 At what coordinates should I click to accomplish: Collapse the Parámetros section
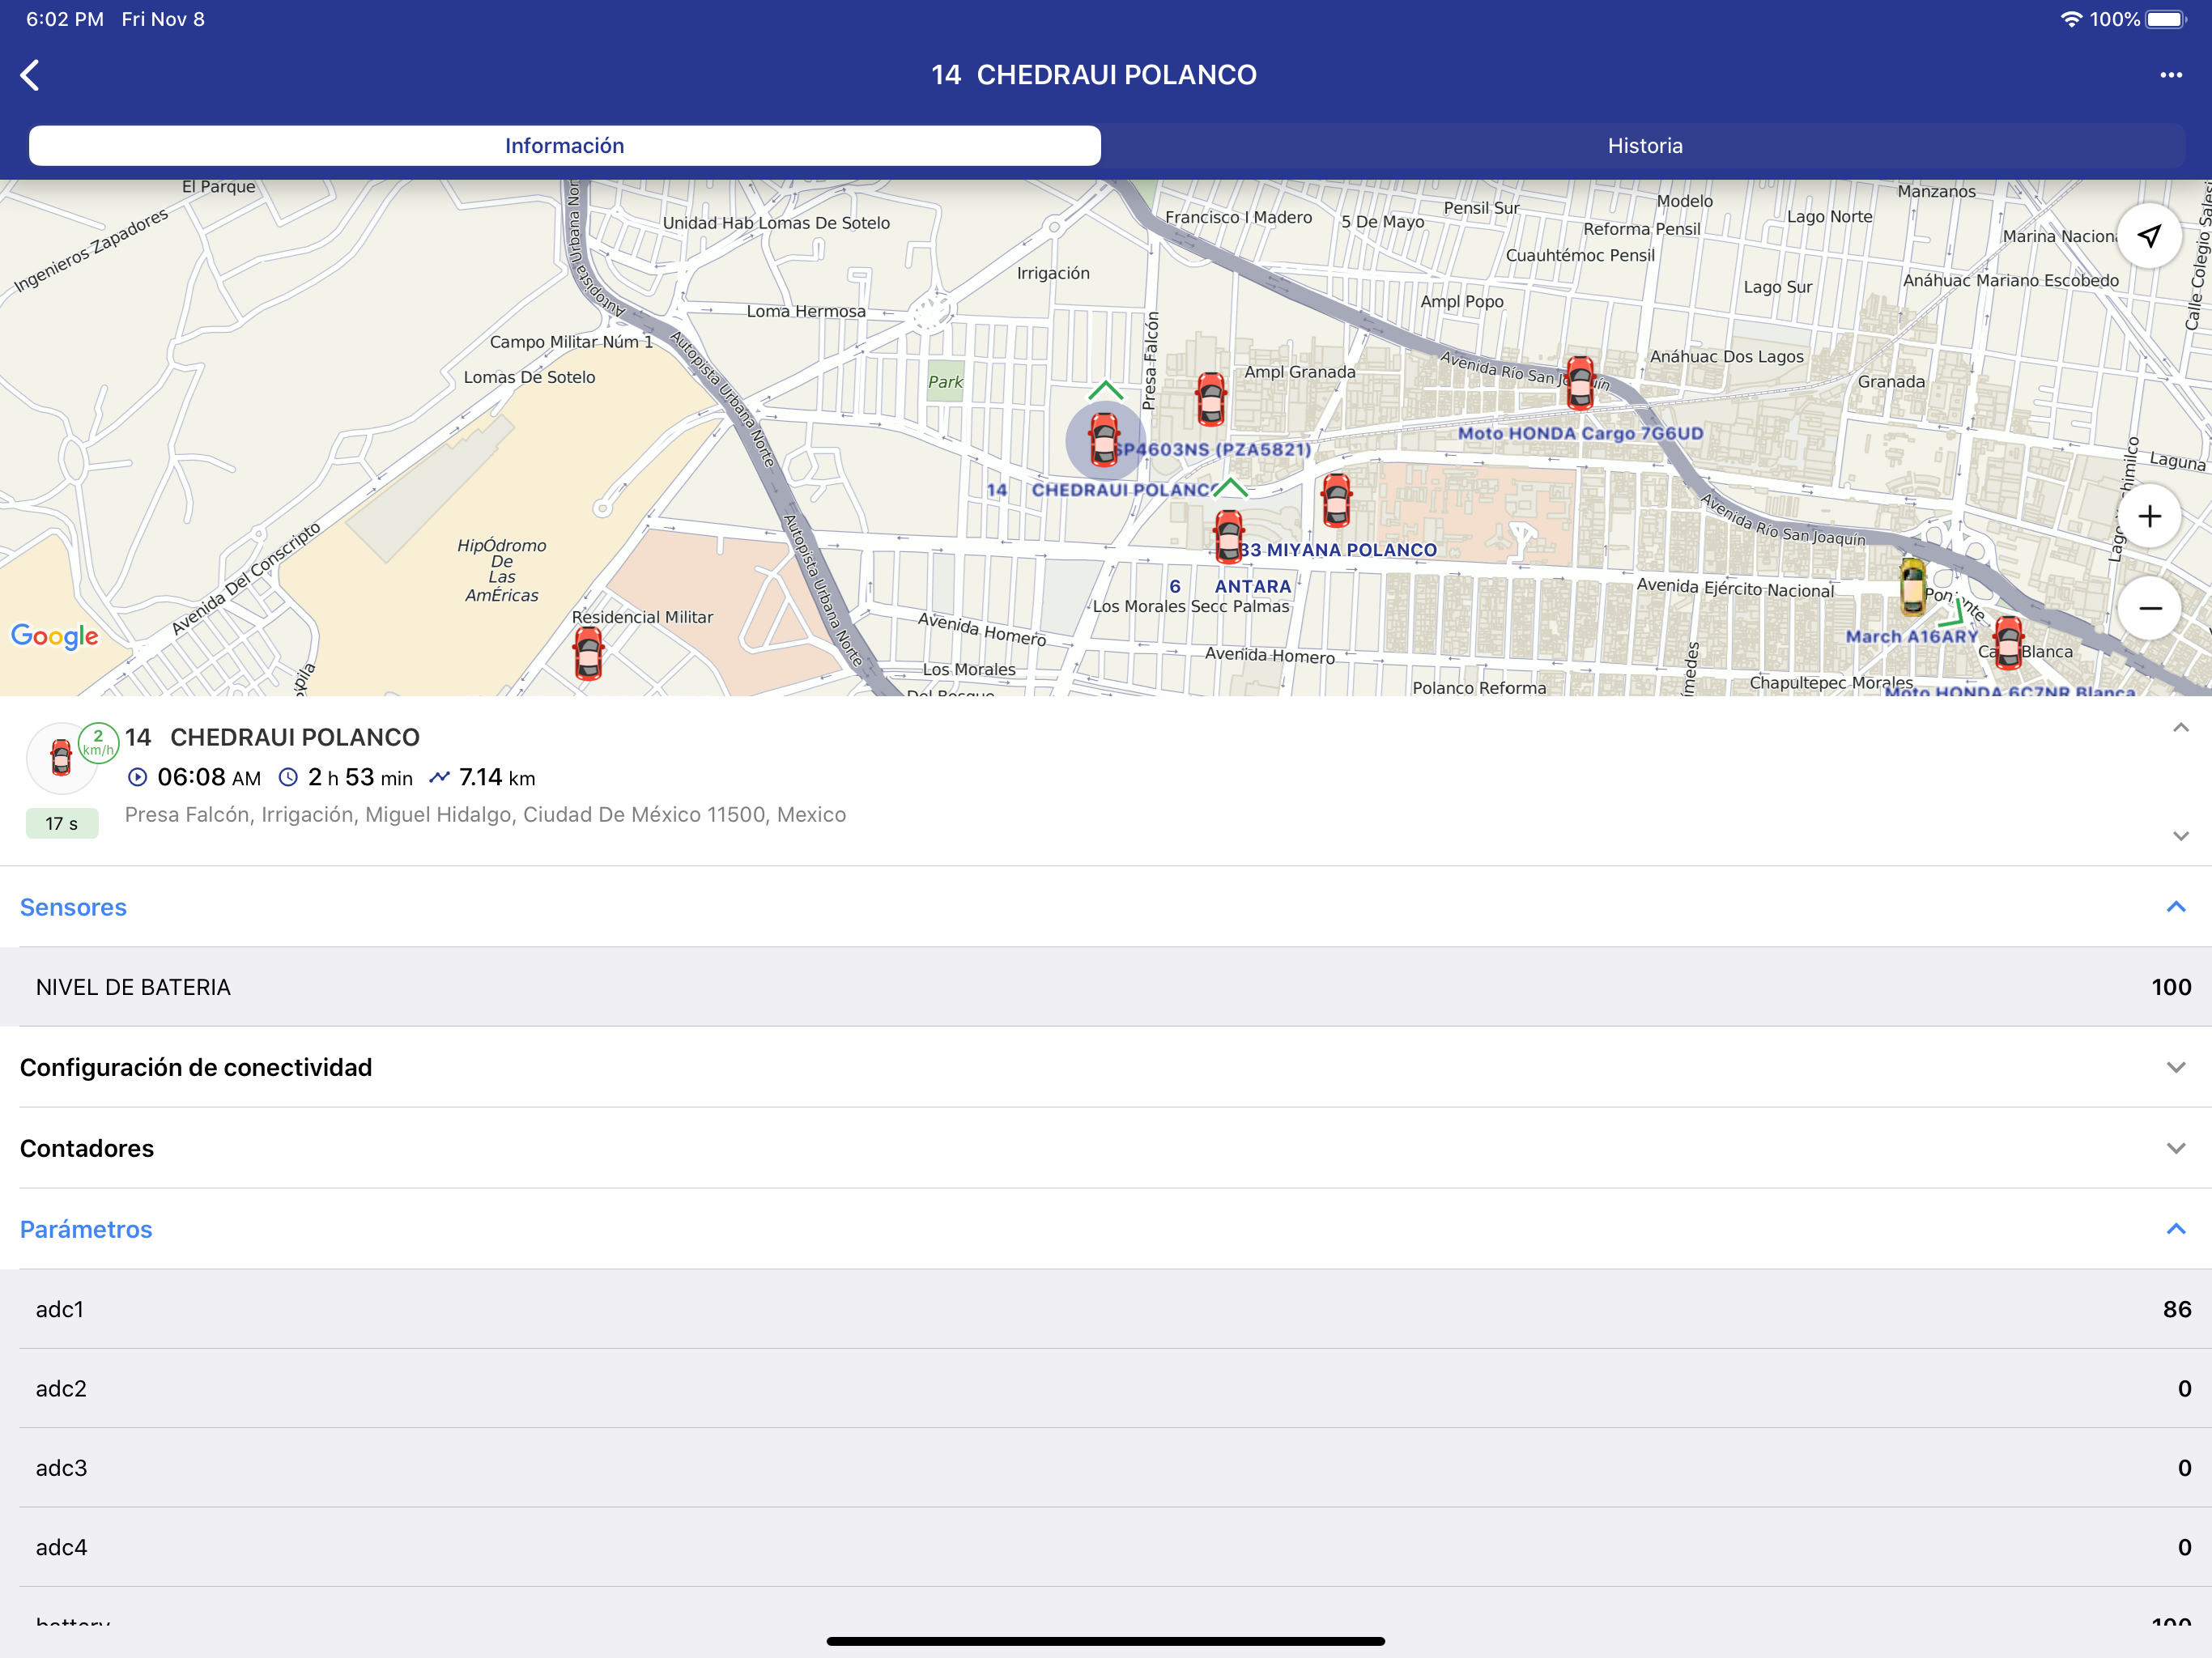(x=1105, y=1229)
